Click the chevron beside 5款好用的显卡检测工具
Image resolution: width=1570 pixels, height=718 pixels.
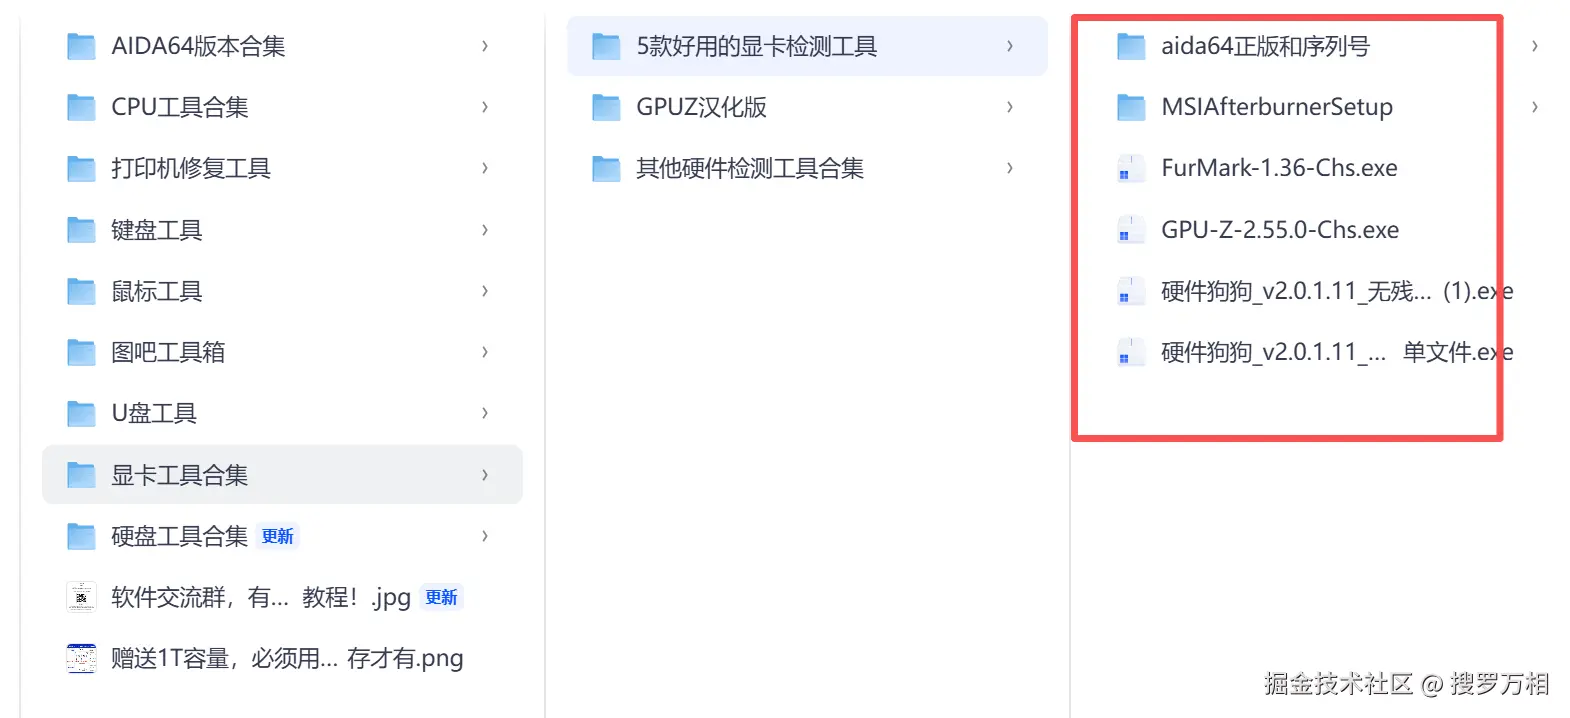1010,46
